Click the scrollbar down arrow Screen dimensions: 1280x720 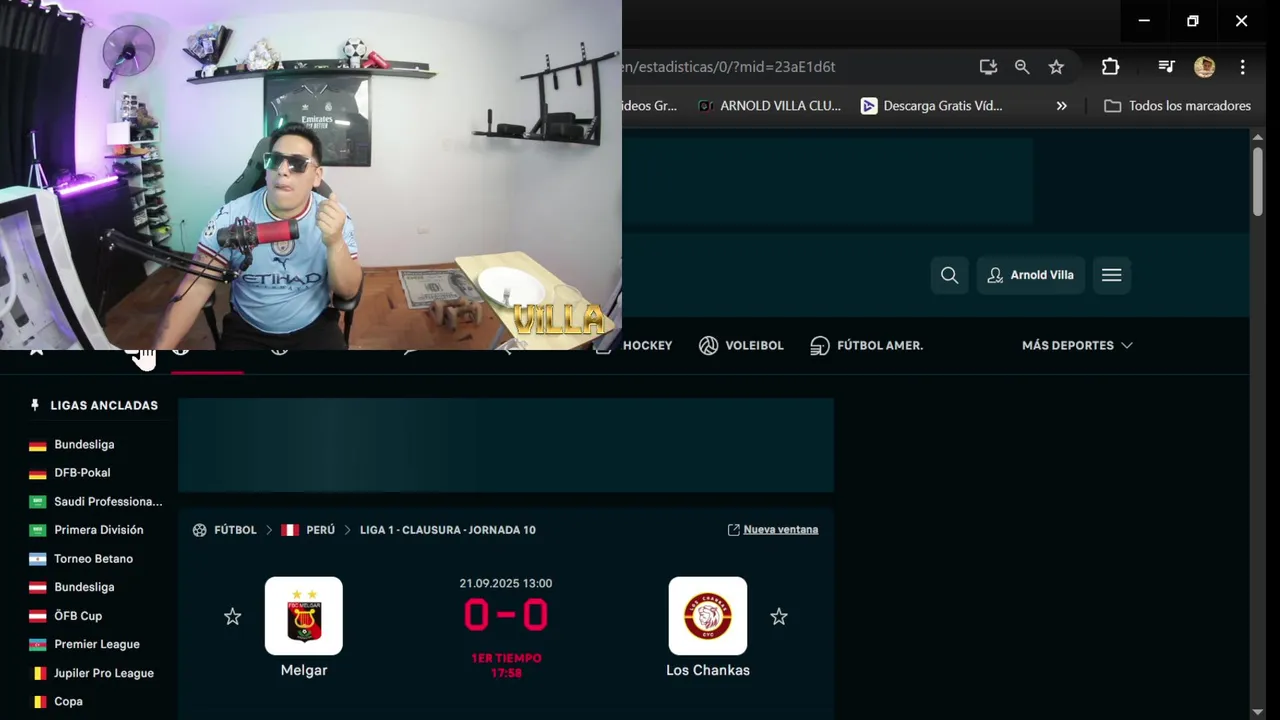[1258, 711]
